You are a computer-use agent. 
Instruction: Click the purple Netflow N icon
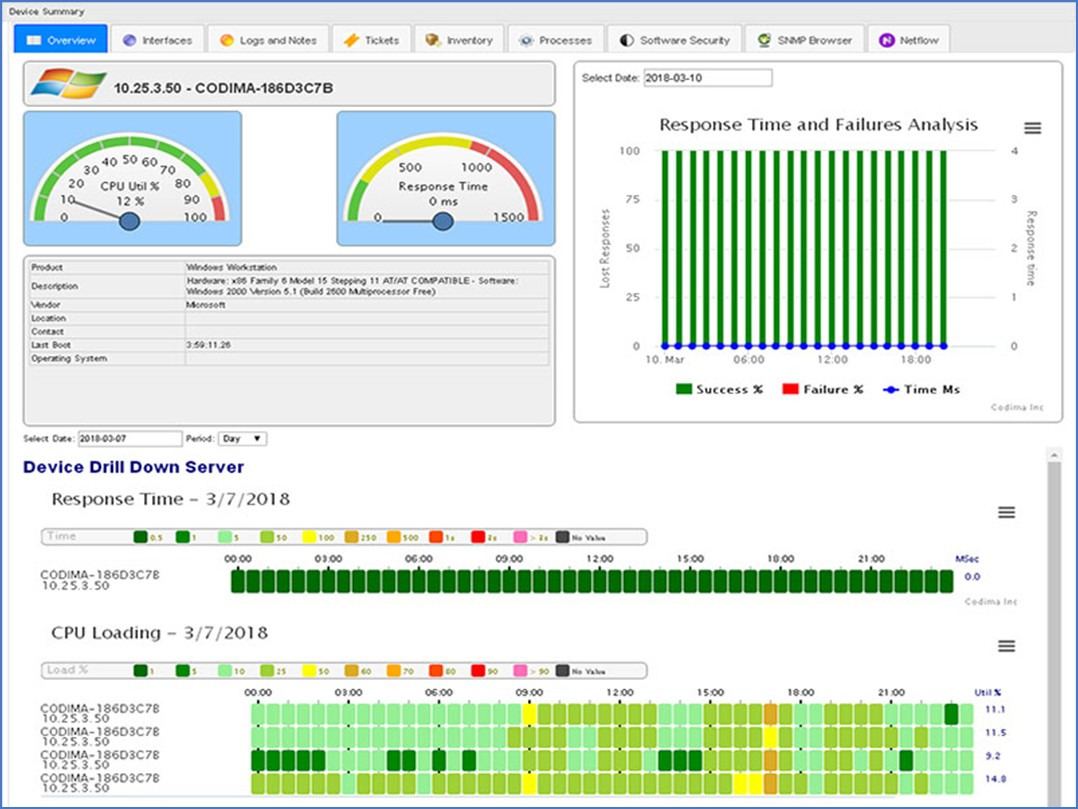(x=887, y=41)
